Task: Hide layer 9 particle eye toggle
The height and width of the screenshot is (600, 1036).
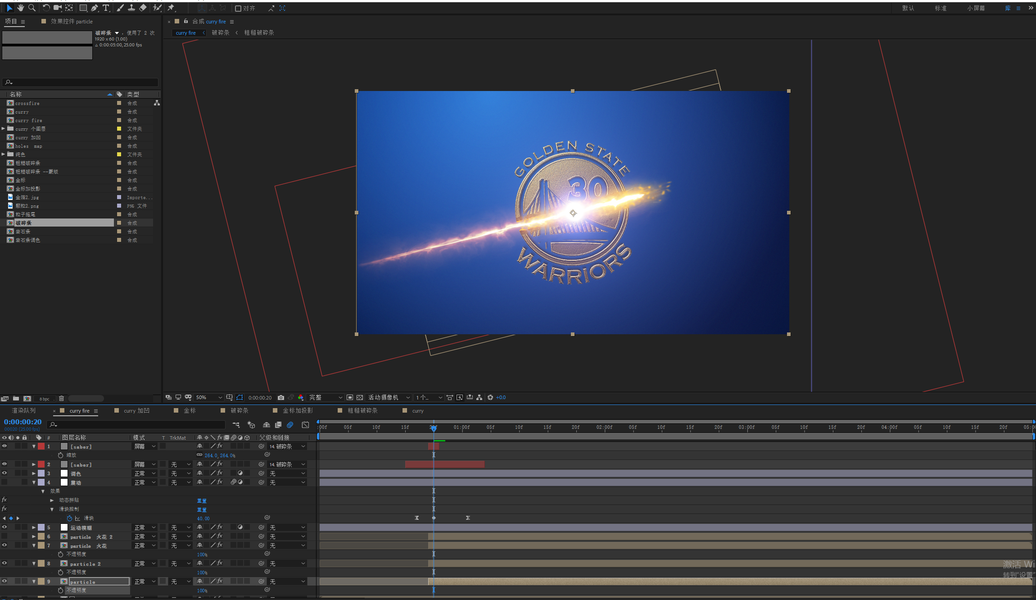Action: pyautogui.click(x=5, y=581)
